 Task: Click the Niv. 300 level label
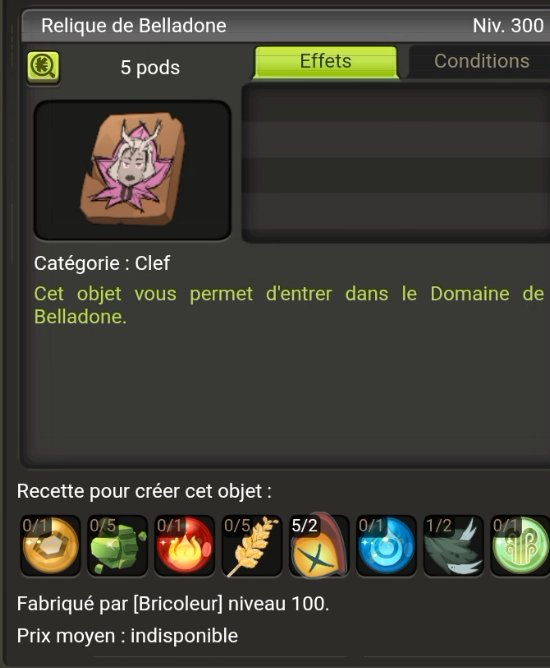tap(508, 26)
